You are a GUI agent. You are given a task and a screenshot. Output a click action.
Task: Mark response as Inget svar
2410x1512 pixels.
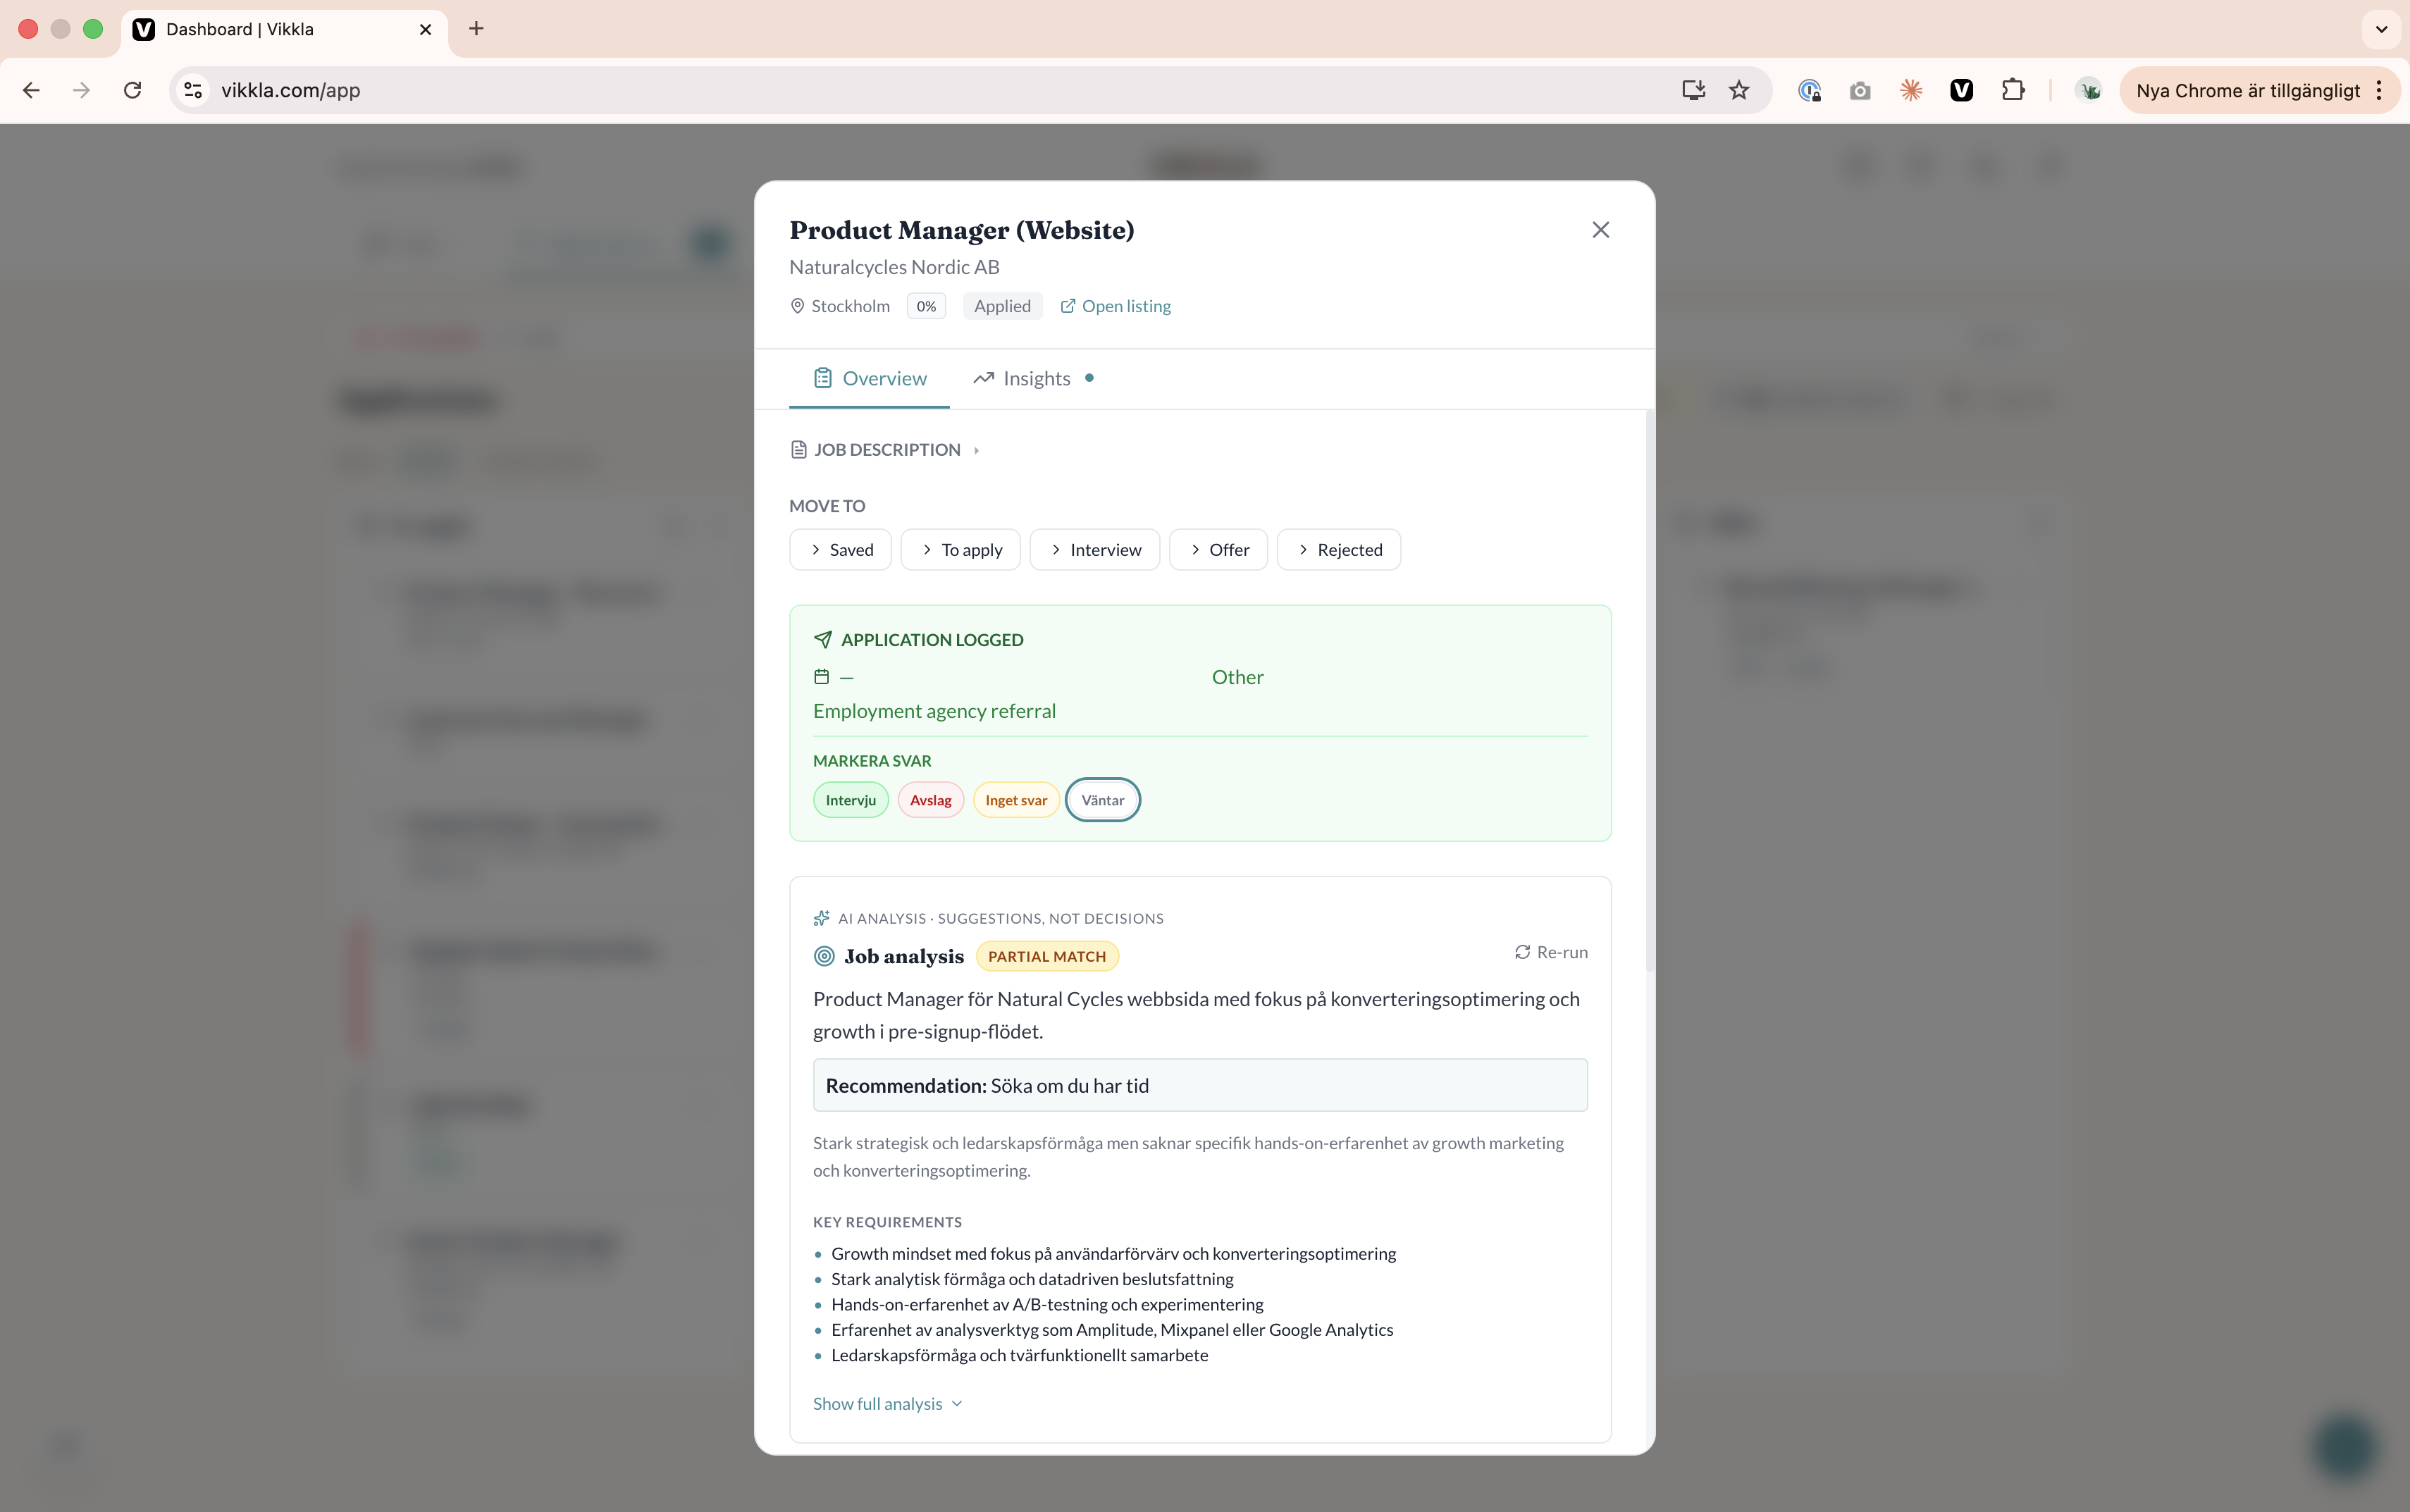(1016, 800)
